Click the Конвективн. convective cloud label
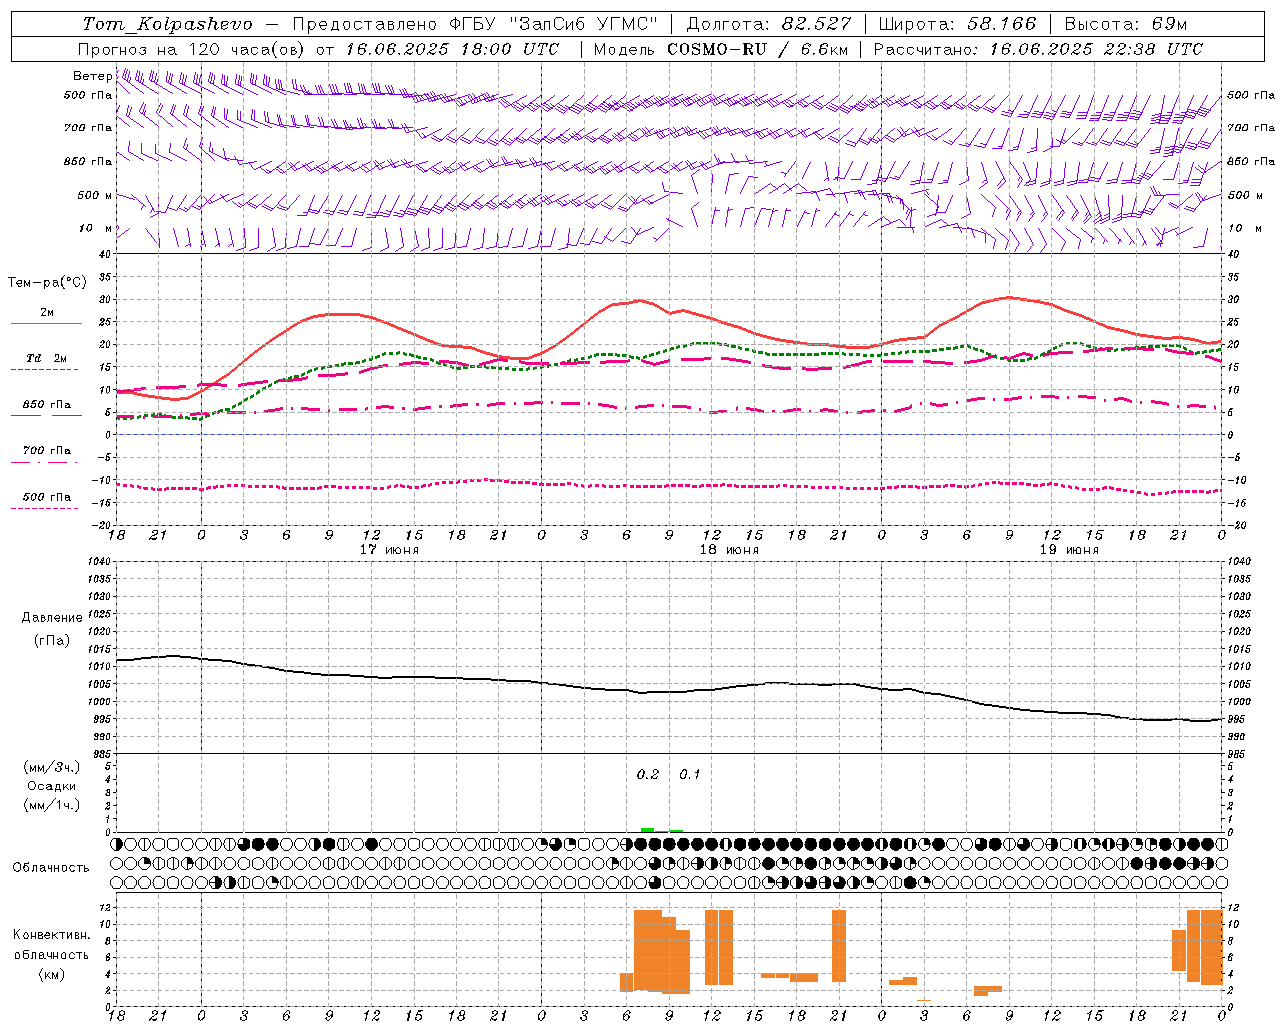The image size is (1280, 1024). pos(52,935)
